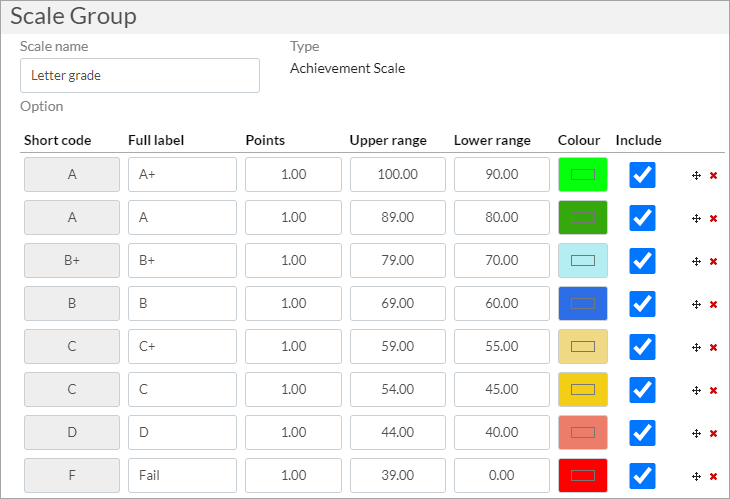The image size is (730, 499).
Task: Open the bright green colour swatch for A+
Action: pyautogui.click(x=582, y=175)
